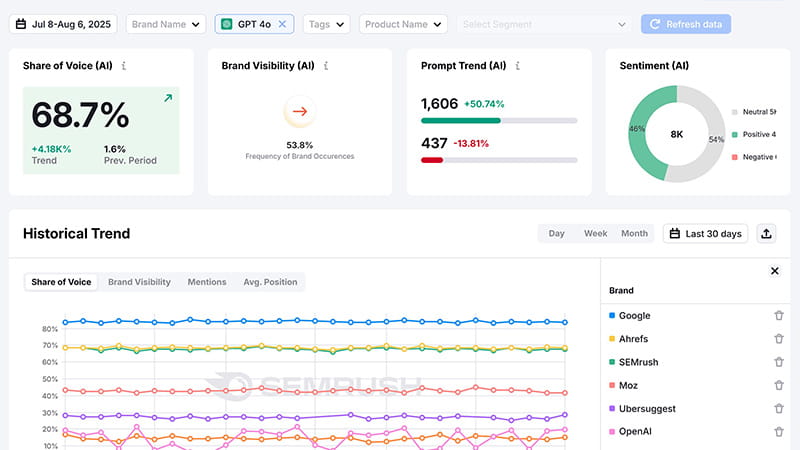
Task: Toggle the Google series color marker
Action: 612,316
